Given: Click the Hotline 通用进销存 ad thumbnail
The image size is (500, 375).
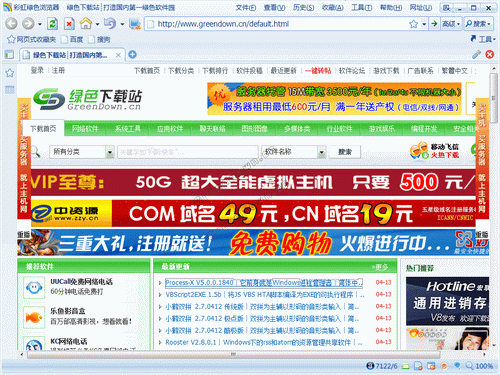Looking at the screenshot, I should coord(447,301).
